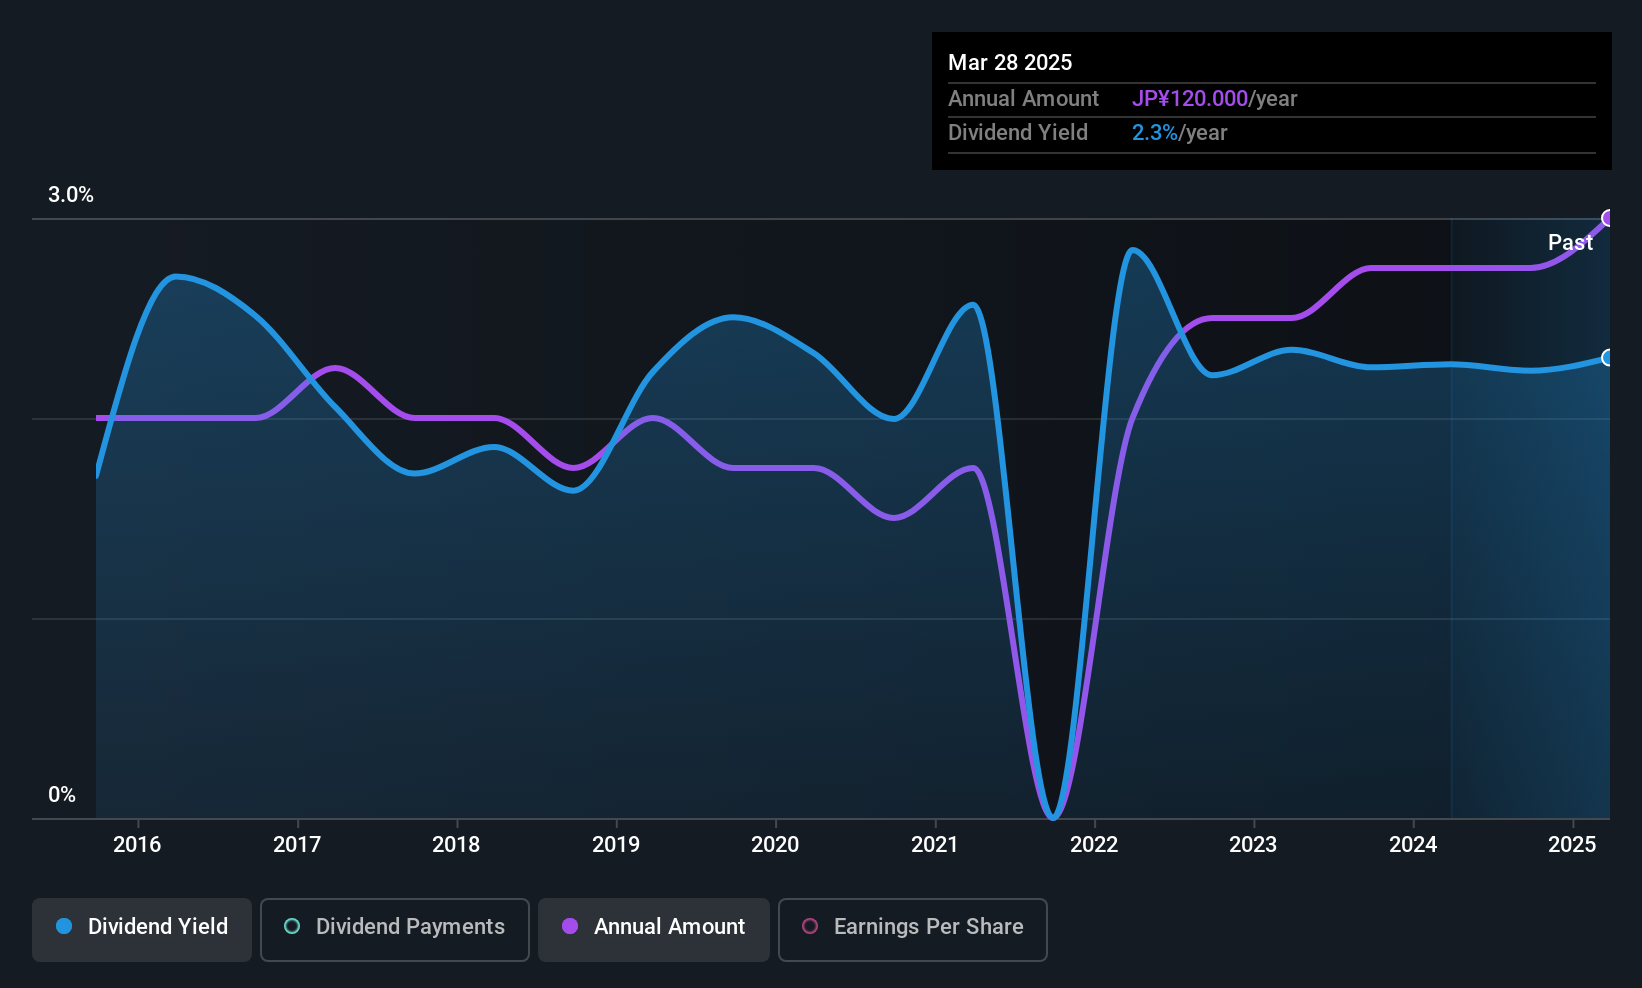Hide the Annual Amount series
This screenshot has height=988, width=1642.
654,928
